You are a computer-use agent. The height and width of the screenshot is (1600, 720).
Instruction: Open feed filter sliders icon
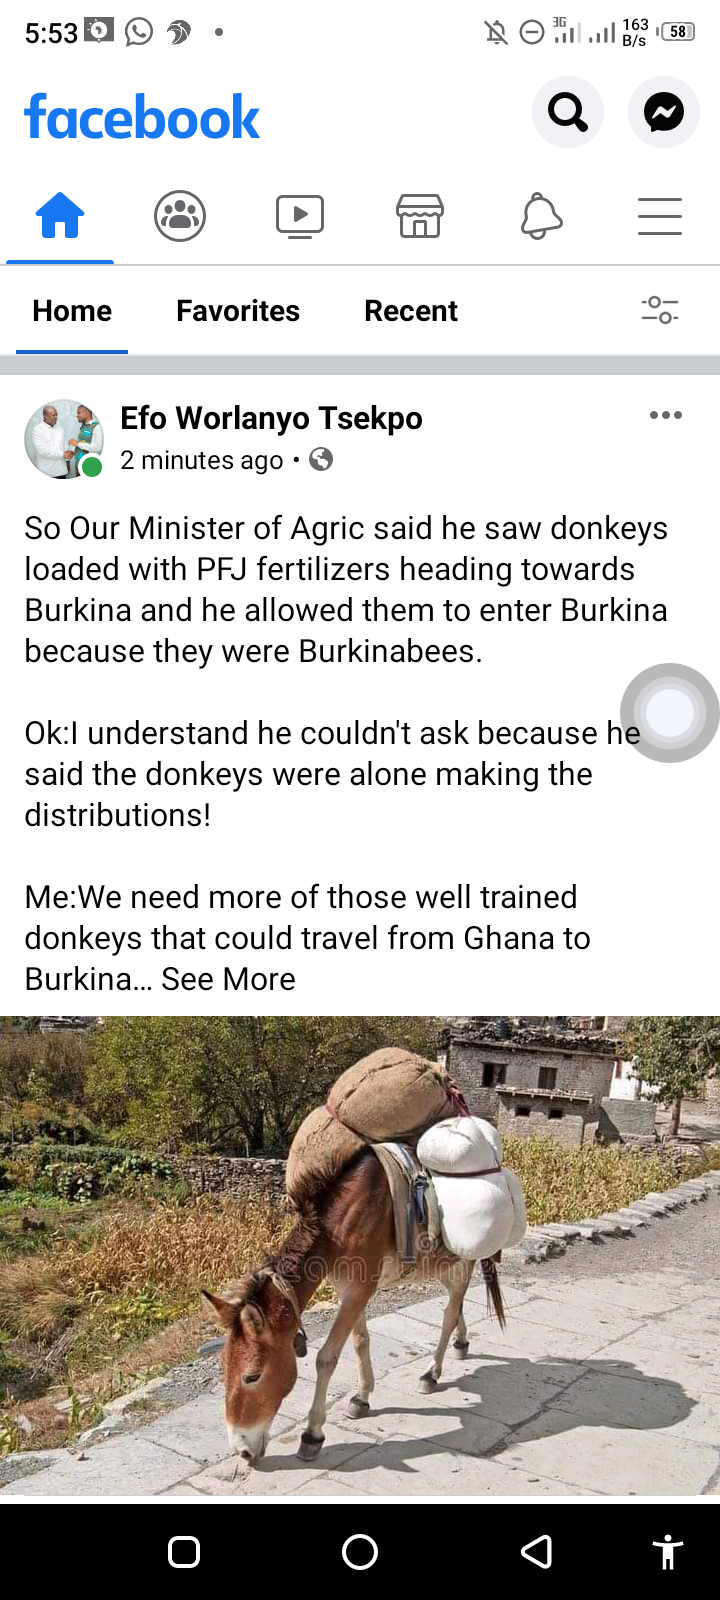[660, 310]
